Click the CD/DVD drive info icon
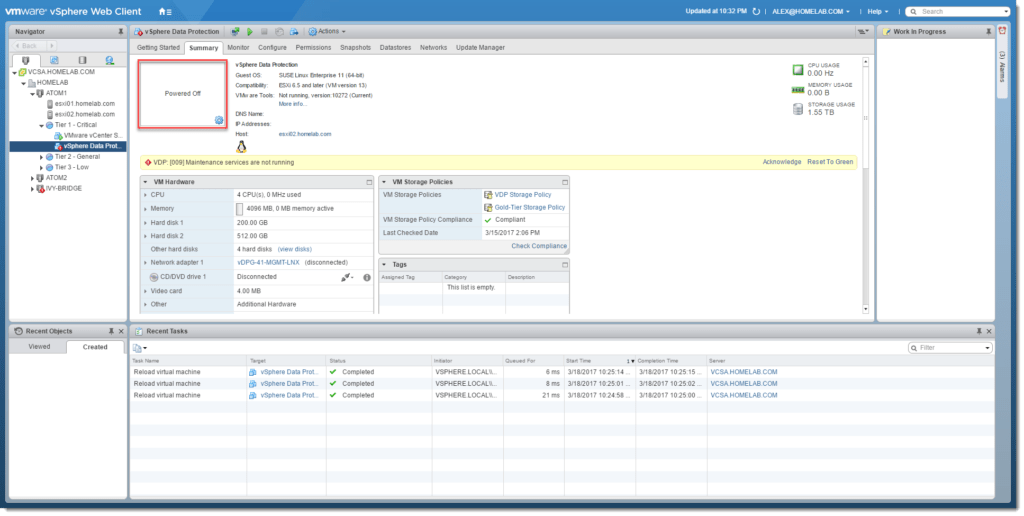This screenshot has width=1024, height=516. click(367, 278)
